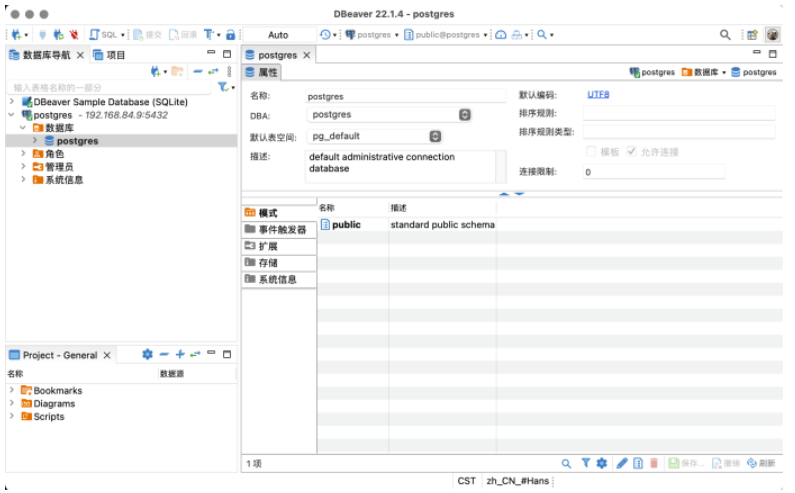Click the global search magnifier at top right
The height and width of the screenshot is (493, 795).
[725, 34]
